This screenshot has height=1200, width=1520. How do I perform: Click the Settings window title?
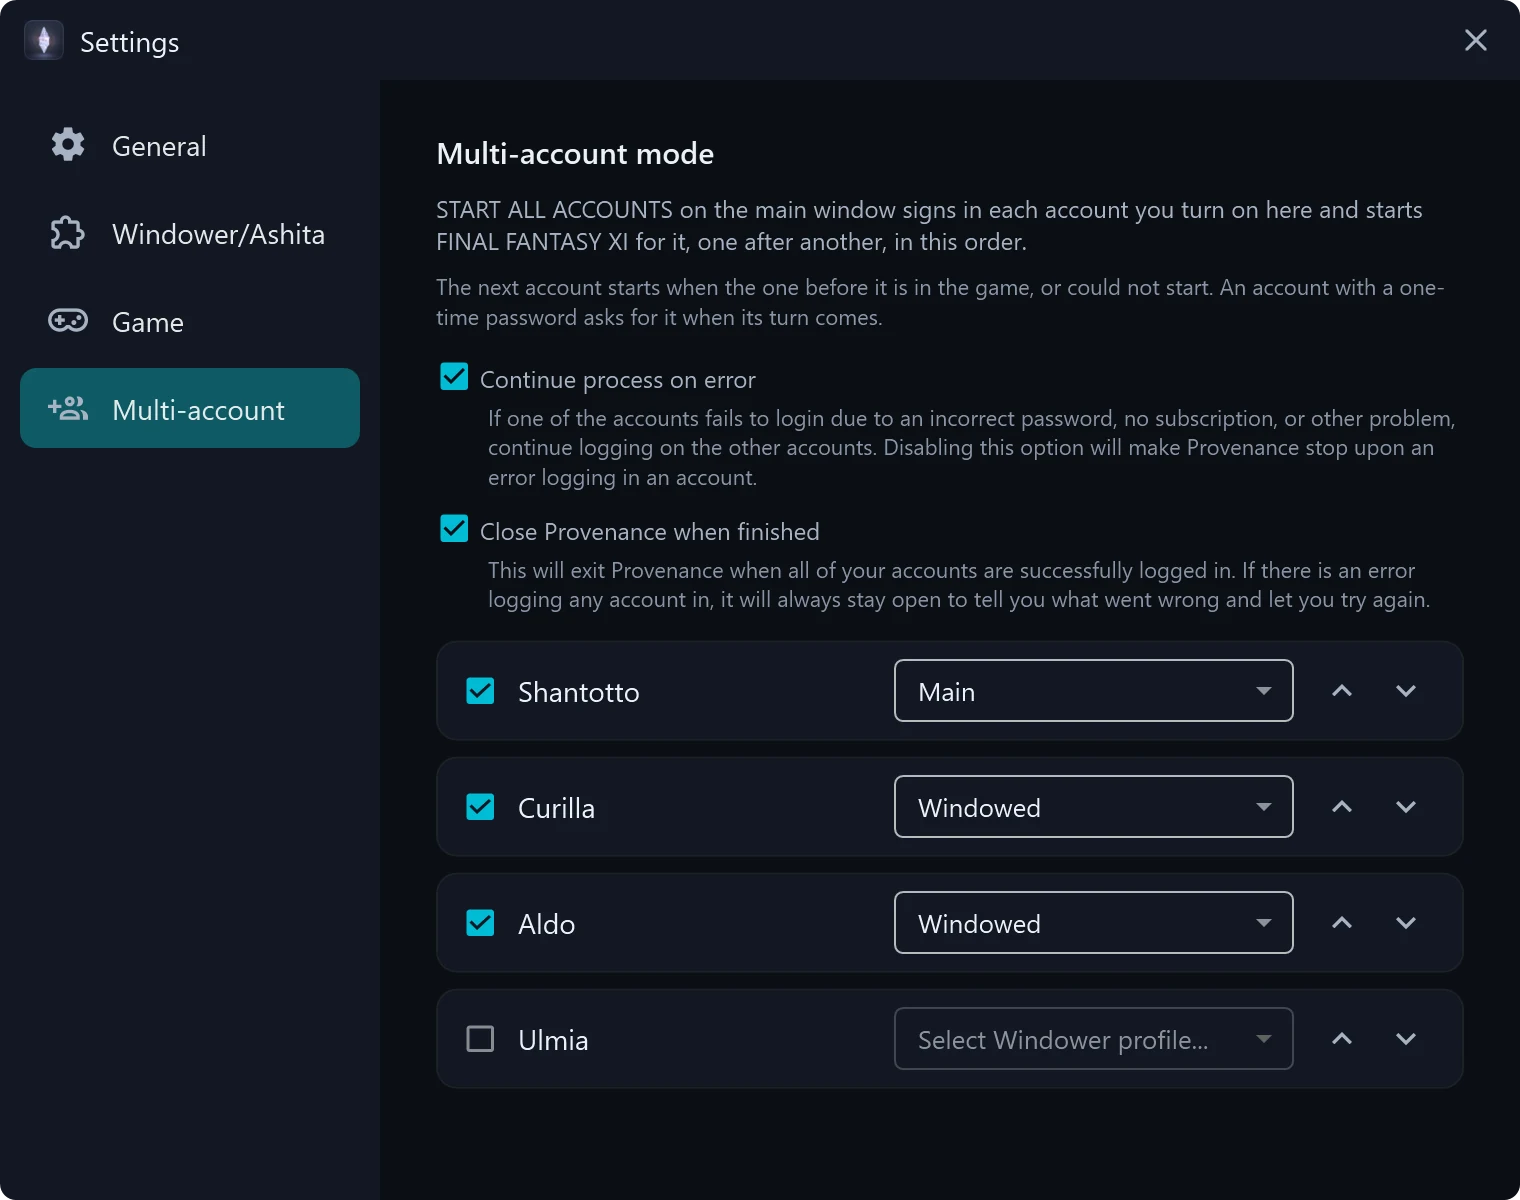coord(130,42)
